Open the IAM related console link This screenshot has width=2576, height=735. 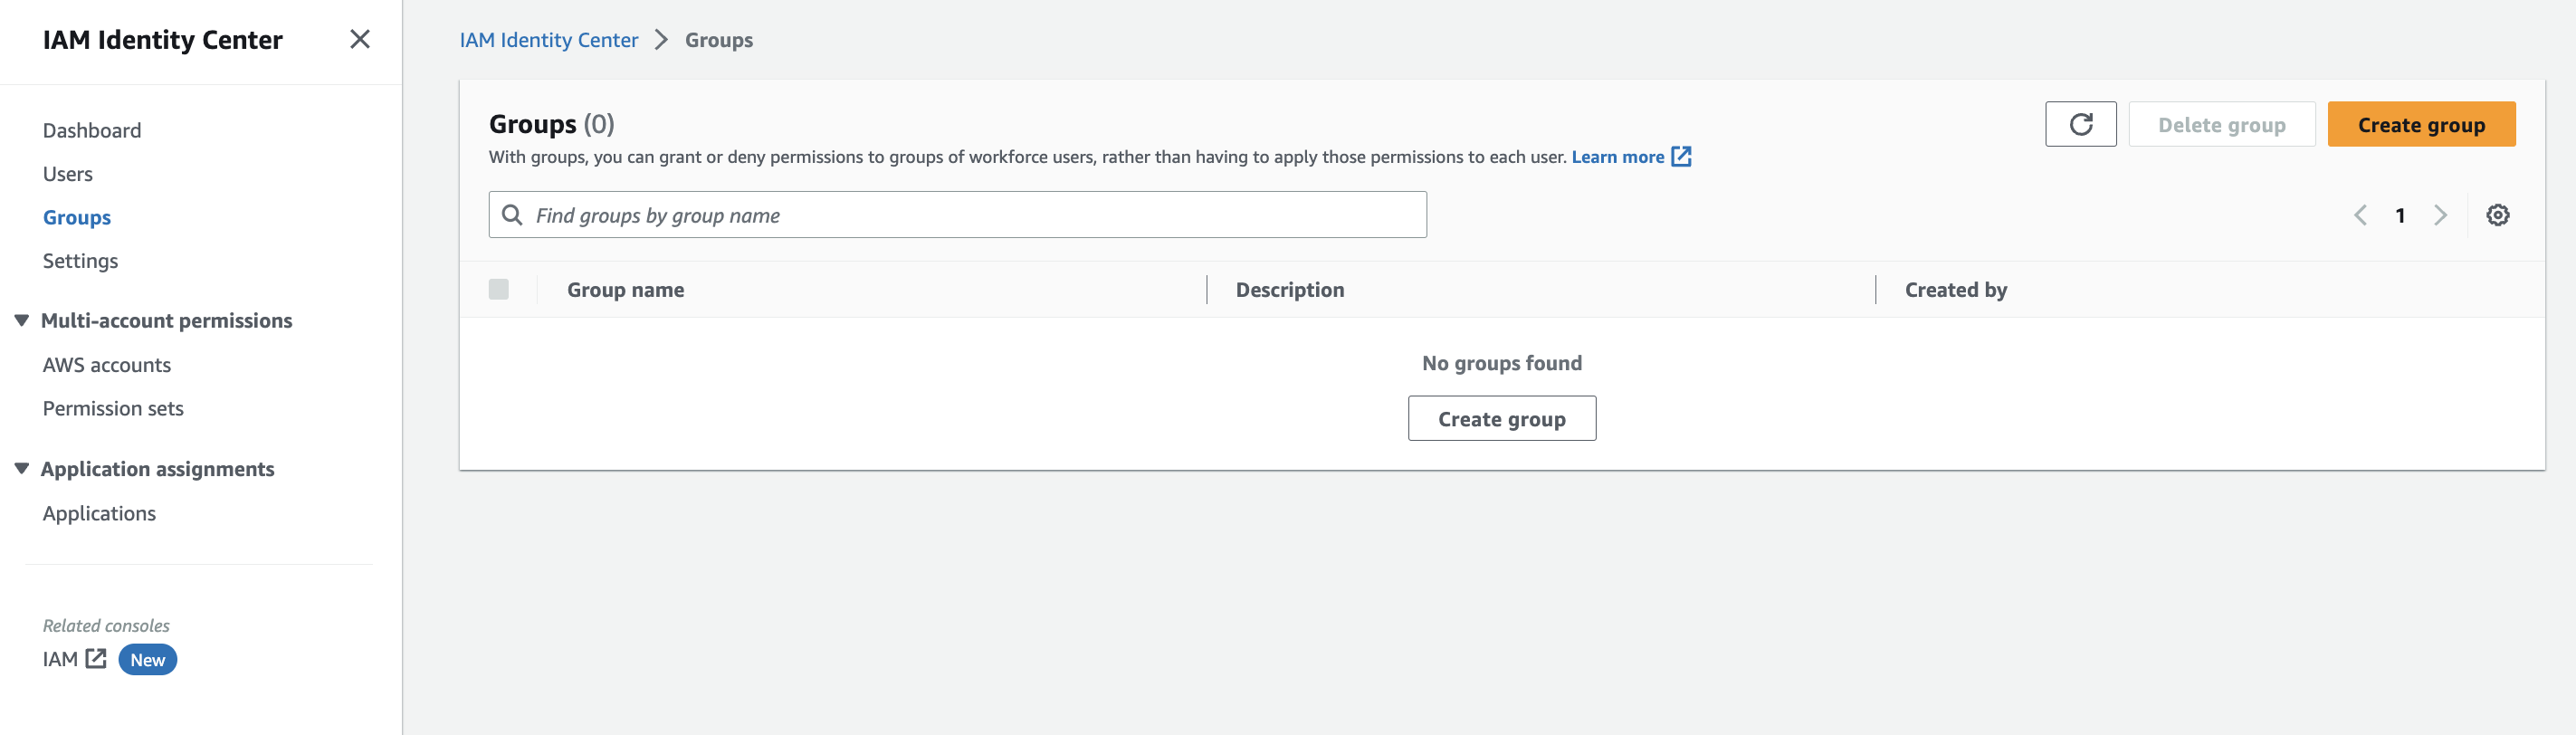(x=60, y=659)
